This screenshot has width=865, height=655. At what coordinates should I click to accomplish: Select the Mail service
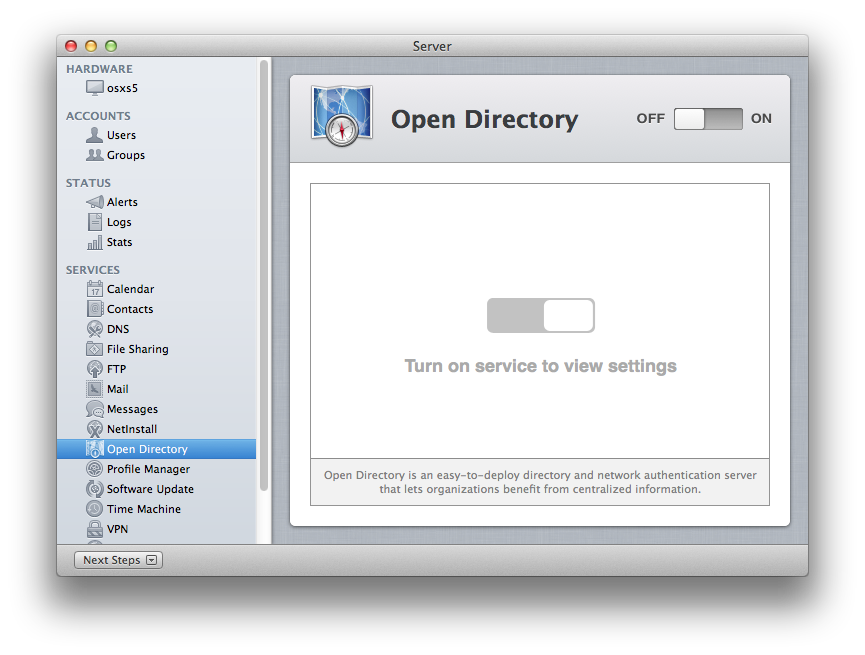157,389
